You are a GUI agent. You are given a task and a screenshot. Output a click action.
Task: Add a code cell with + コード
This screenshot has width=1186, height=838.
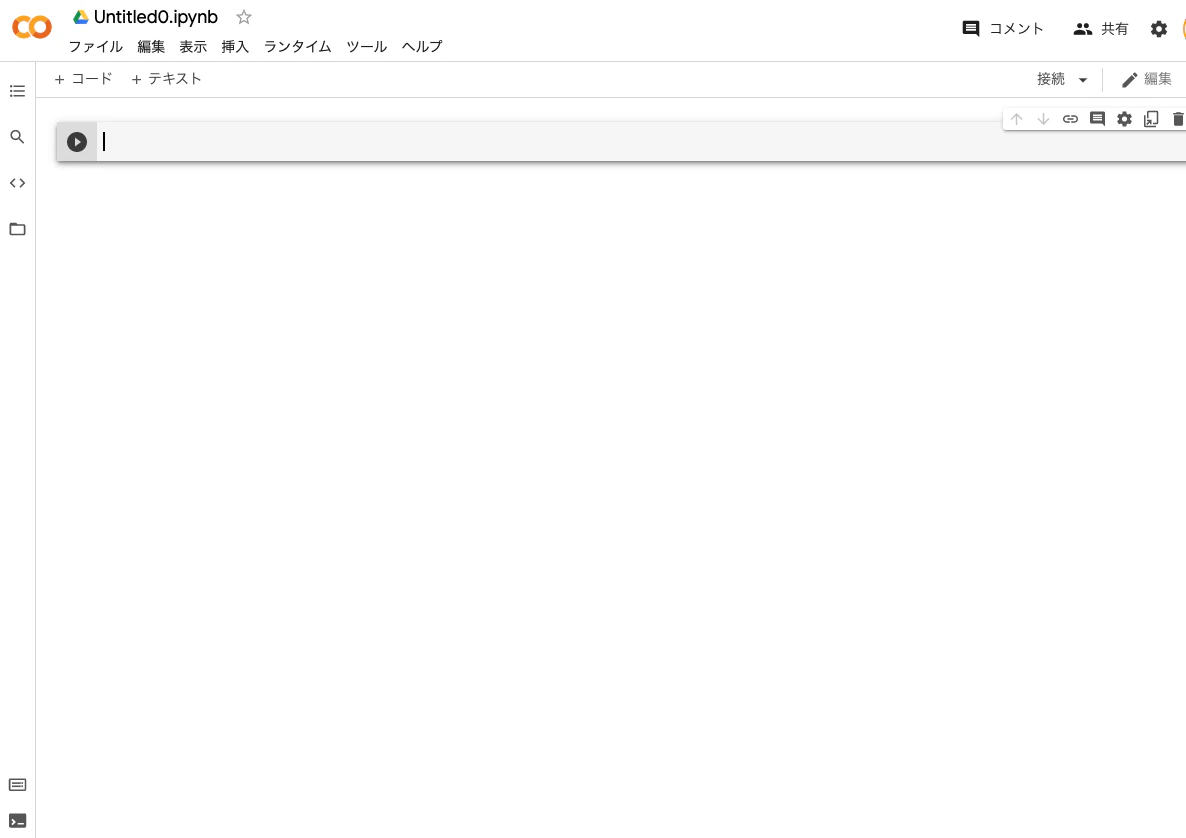[x=83, y=79]
